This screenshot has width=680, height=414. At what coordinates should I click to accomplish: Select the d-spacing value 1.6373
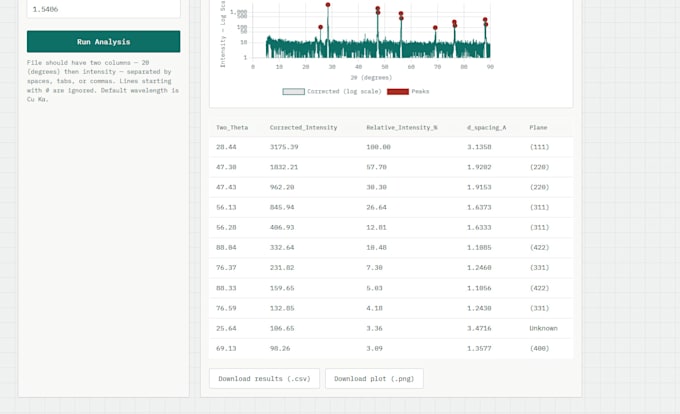click(479, 207)
